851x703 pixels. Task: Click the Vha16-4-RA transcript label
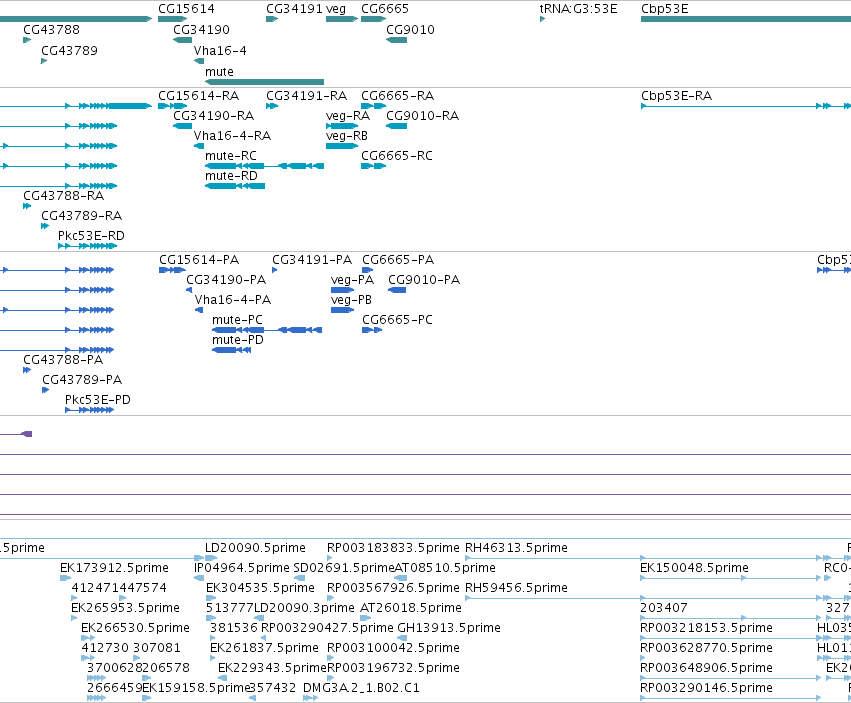232,136
